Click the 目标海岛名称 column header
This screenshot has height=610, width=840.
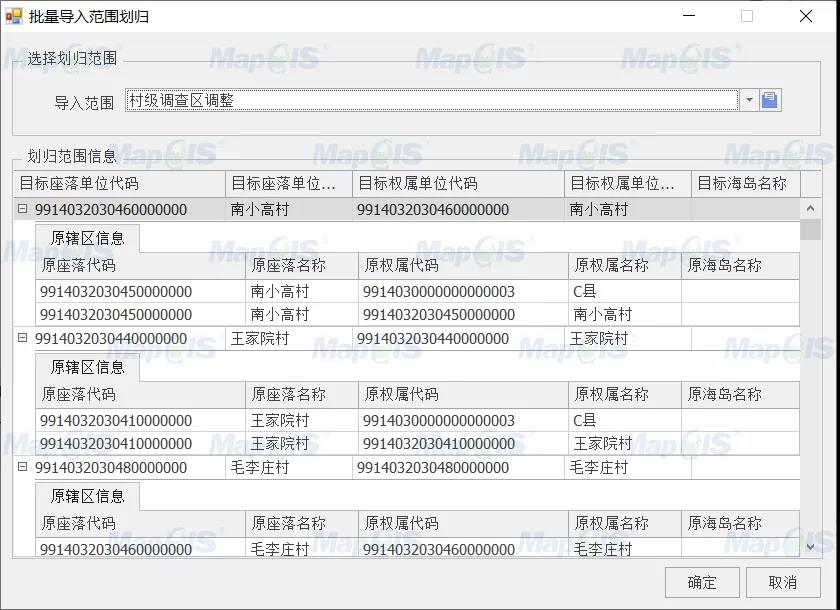tap(742, 184)
